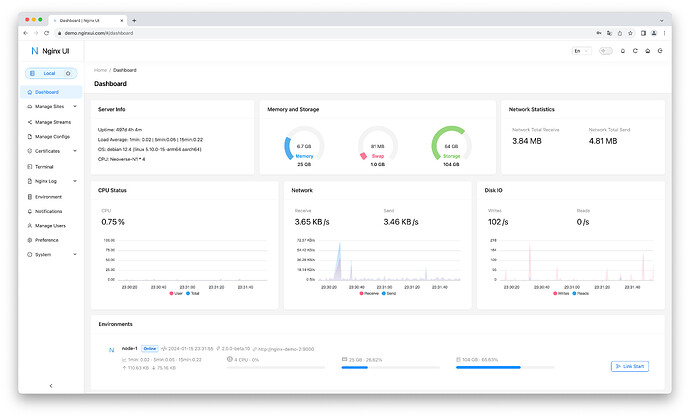Toggle Writes legend in Disk IO chart
Image resolution: width=690 pixels, height=417 pixels.
tap(561, 293)
